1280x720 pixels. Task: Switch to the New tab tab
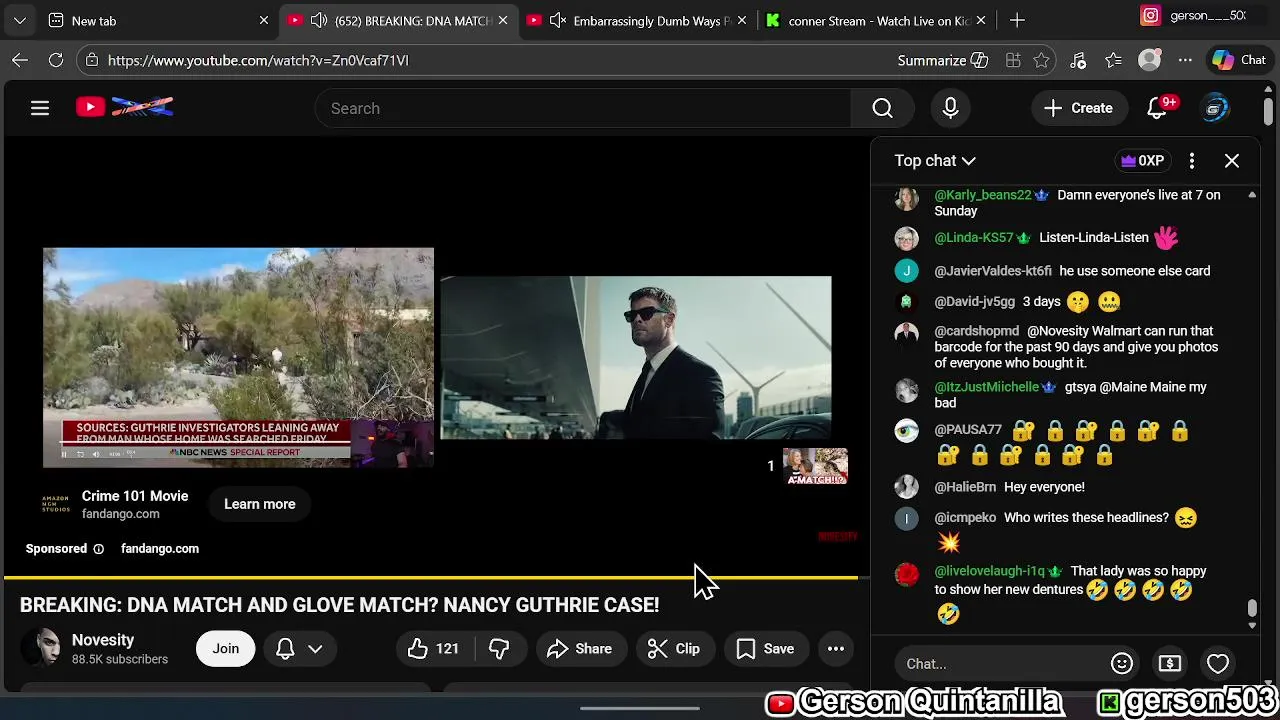[x=160, y=20]
